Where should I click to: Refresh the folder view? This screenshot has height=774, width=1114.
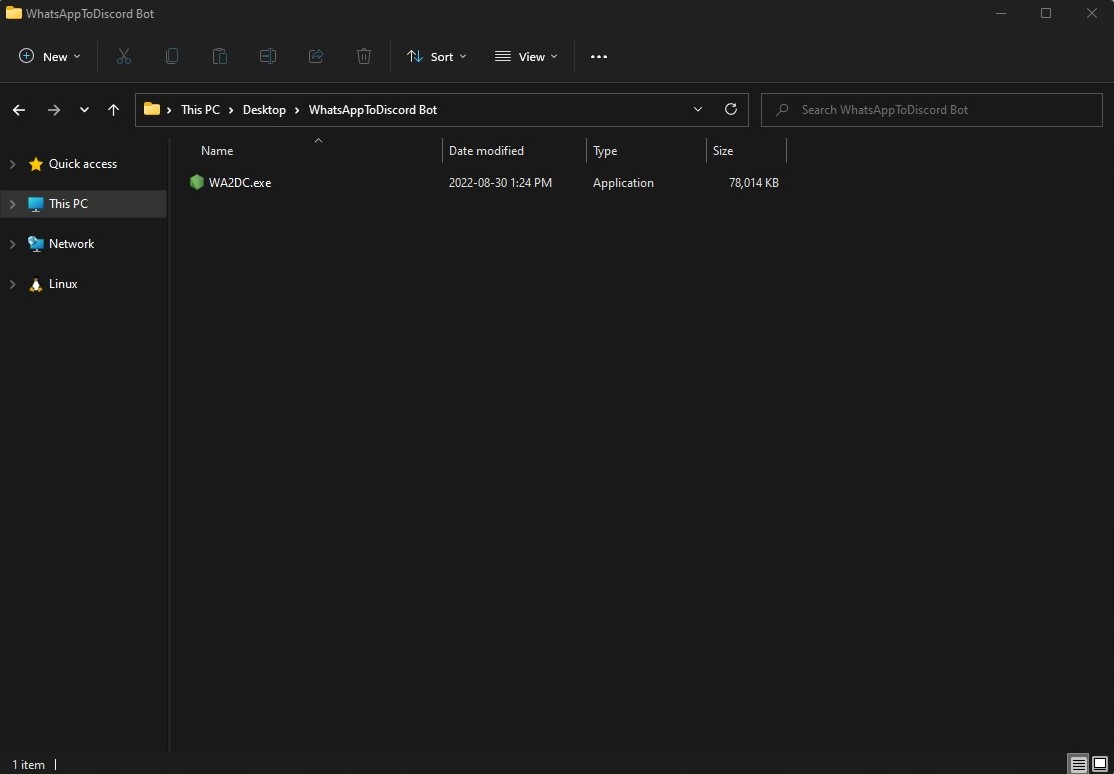pos(730,109)
